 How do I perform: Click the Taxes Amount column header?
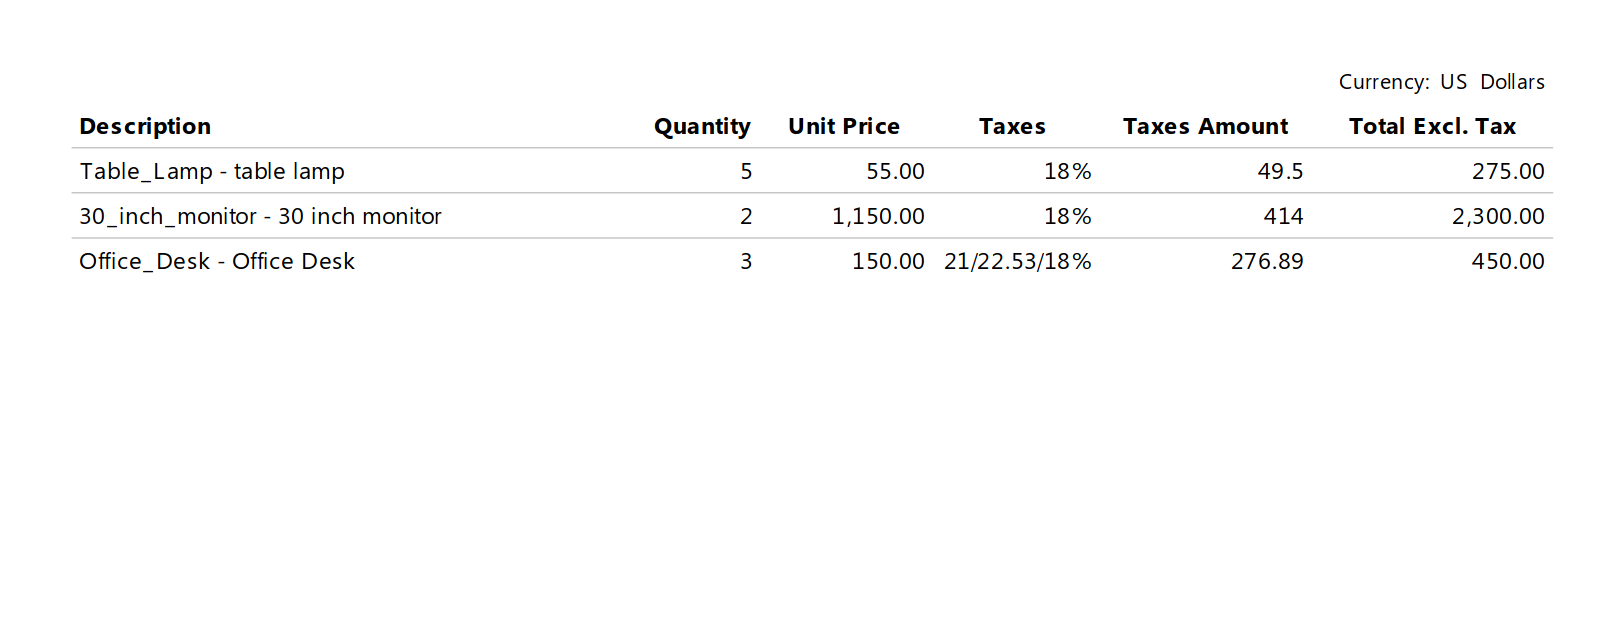click(1205, 127)
